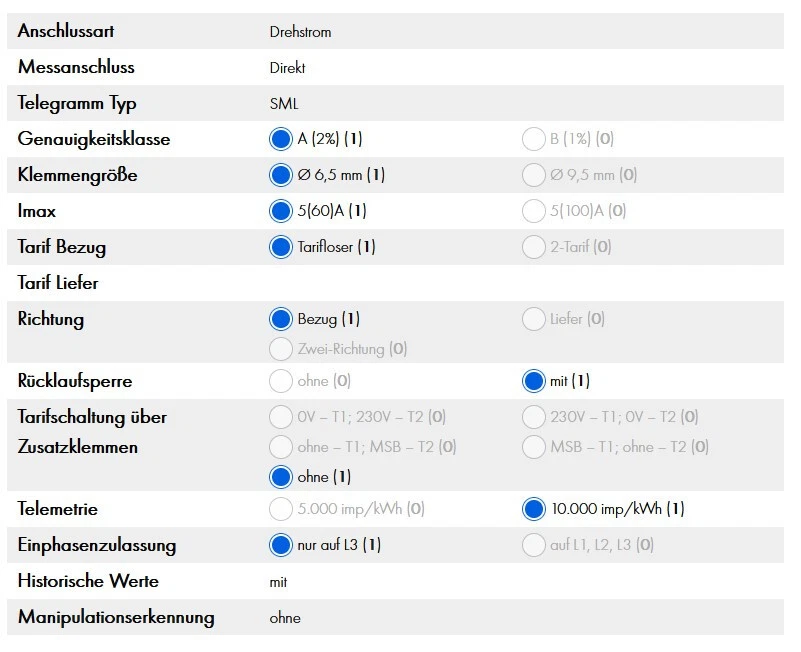Image resolution: width=801 pixels, height=652 pixels.
Task: Select 0V – T1; 230V – T2 option
Action: (280, 417)
